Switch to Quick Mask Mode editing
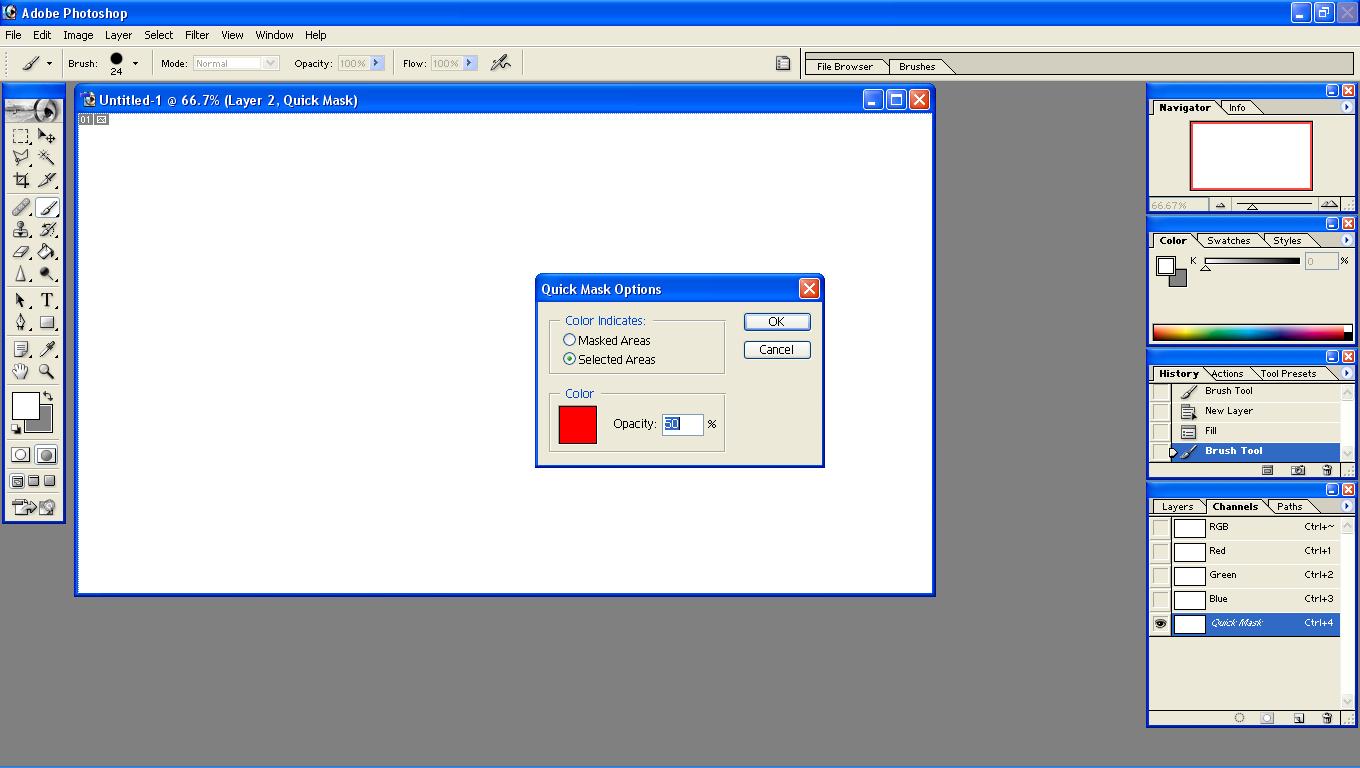 (46, 455)
